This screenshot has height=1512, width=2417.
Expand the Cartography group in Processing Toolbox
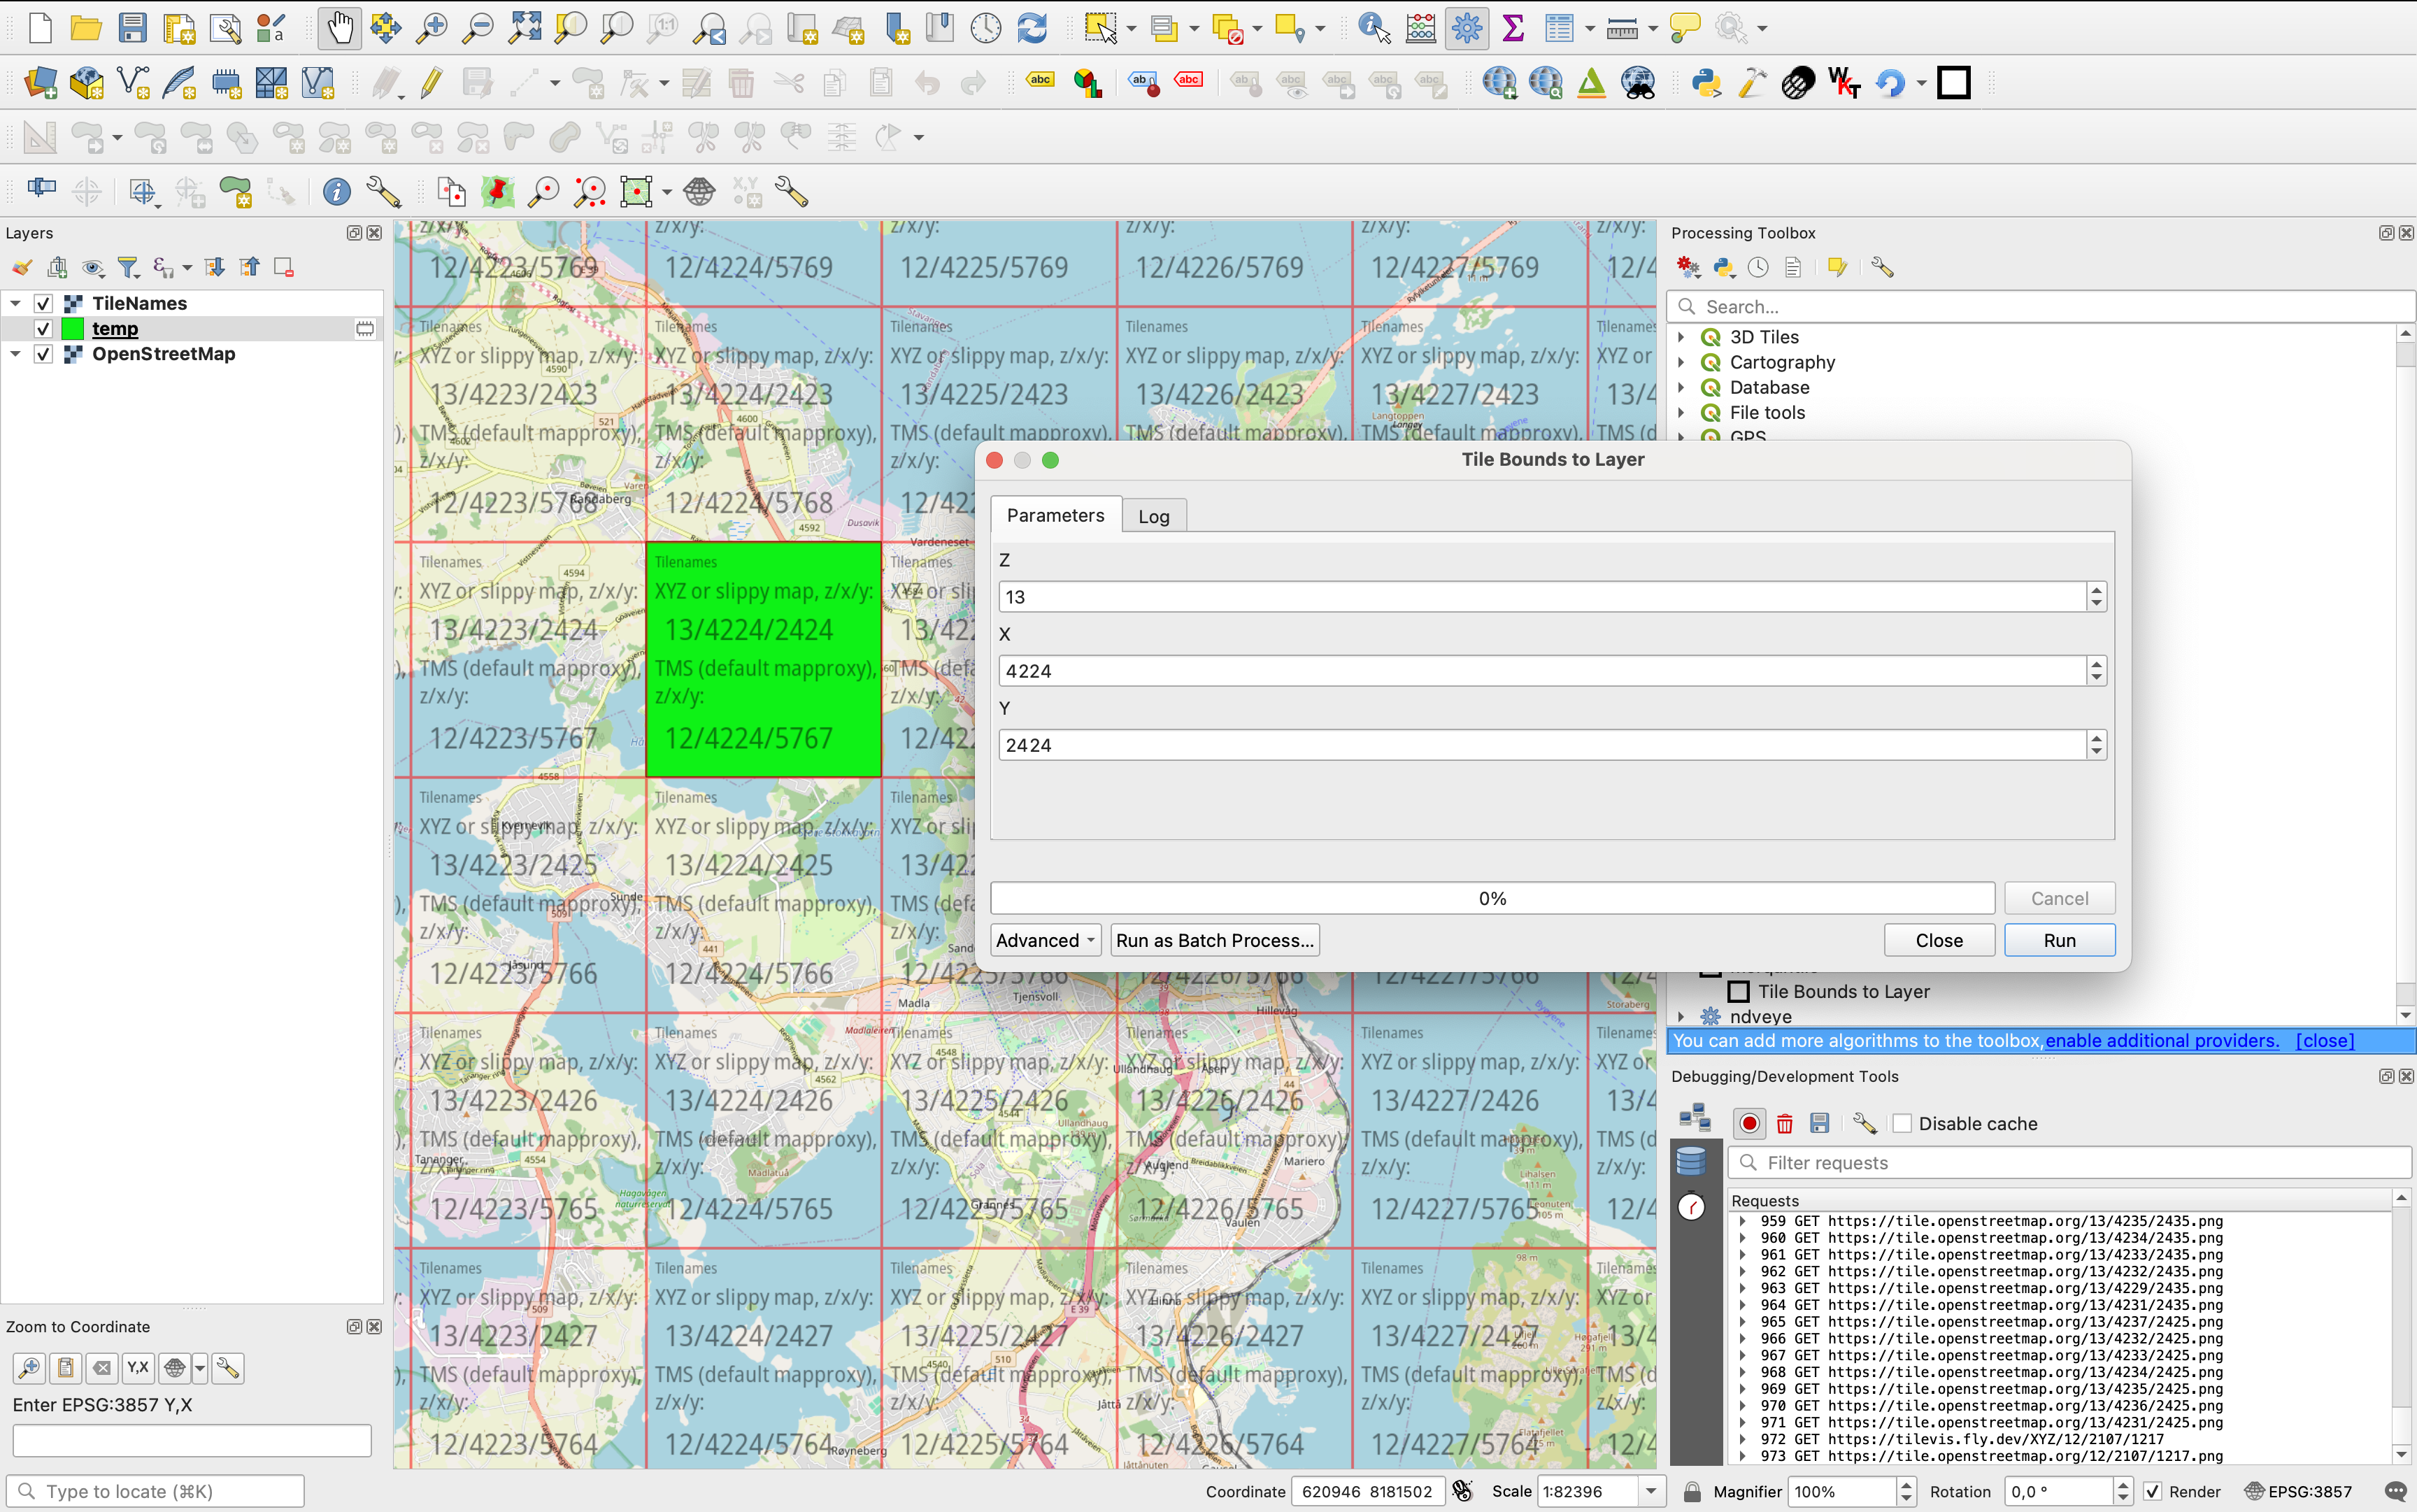coord(1681,362)
